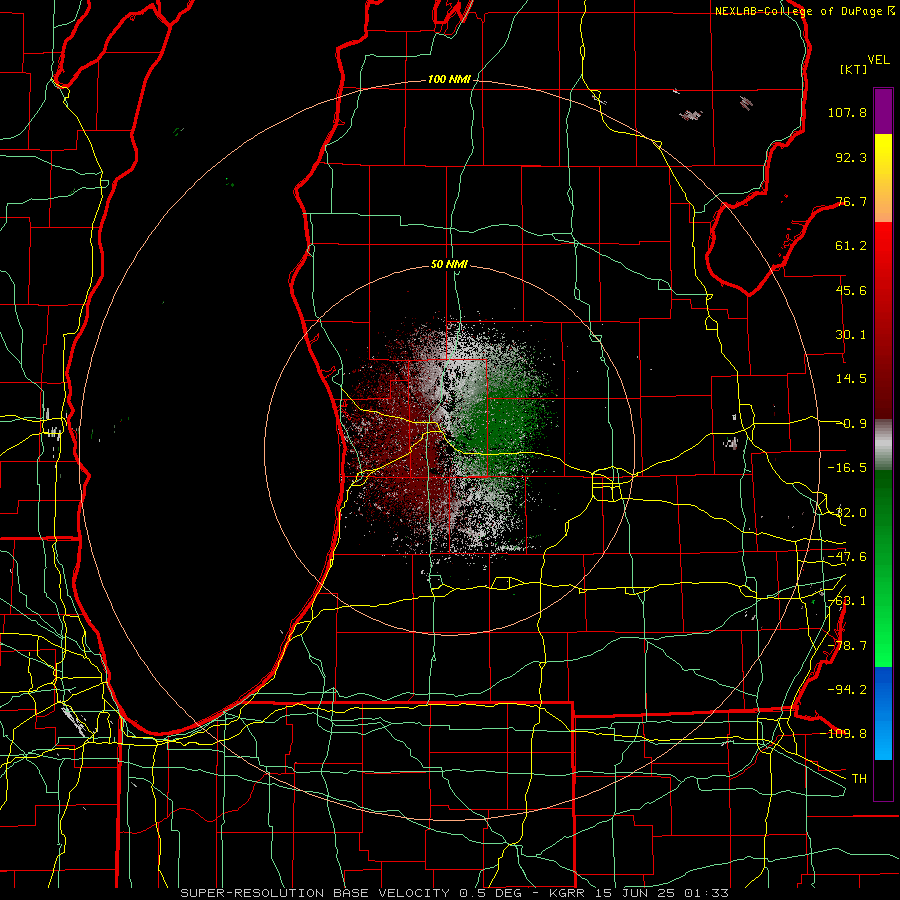
Task: Click the gray near-zero segment of color bar
Action: [883, 445]
